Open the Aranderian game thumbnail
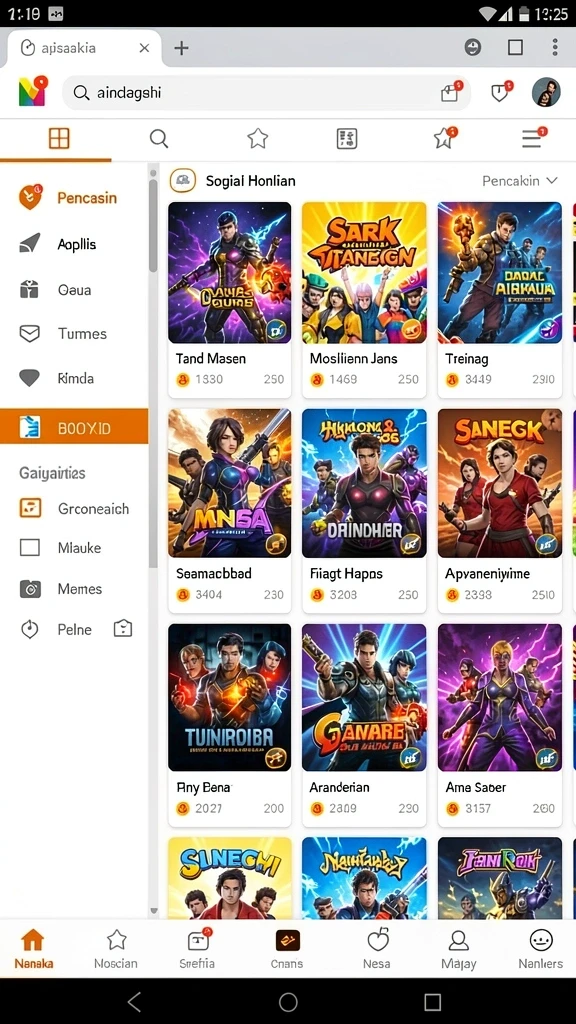 click(364, 697)
